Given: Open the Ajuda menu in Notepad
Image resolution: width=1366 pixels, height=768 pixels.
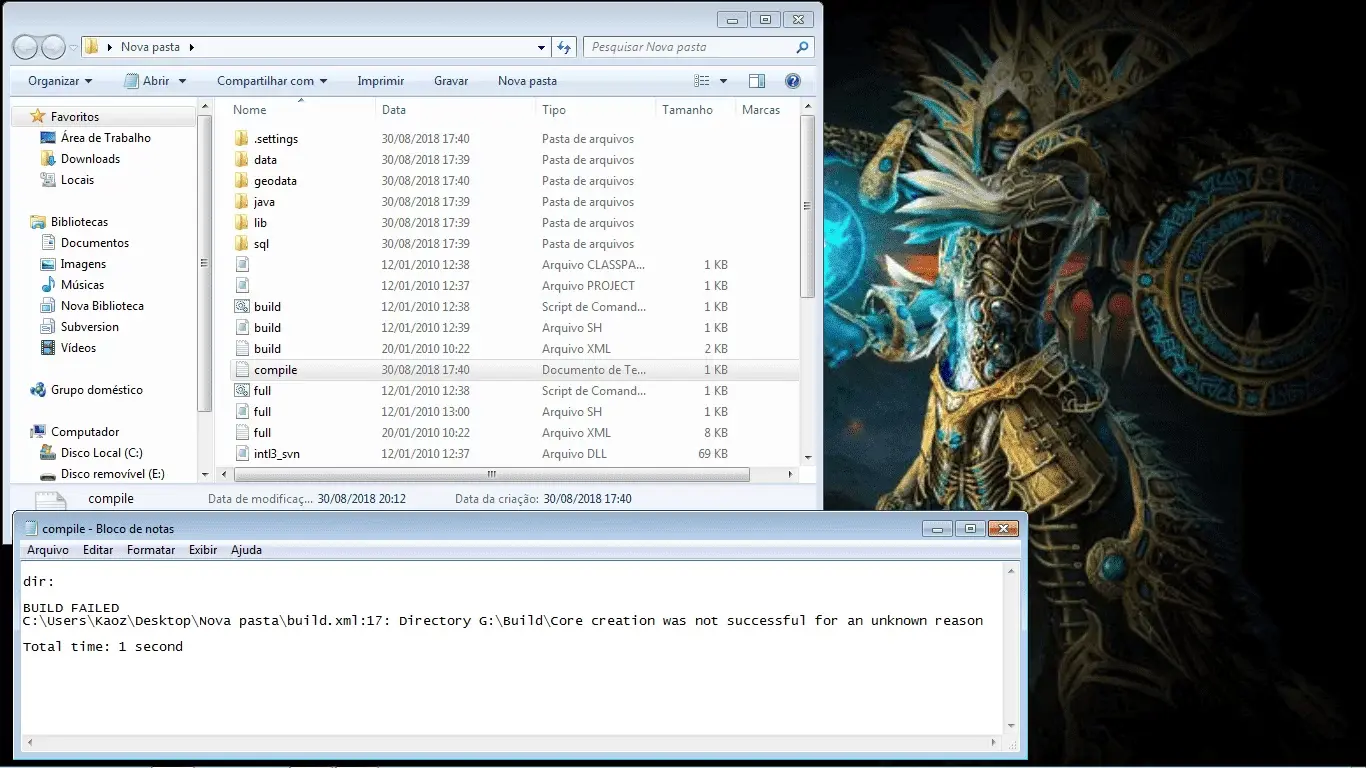Looking at the screenshot, I should tap(246, 550).
